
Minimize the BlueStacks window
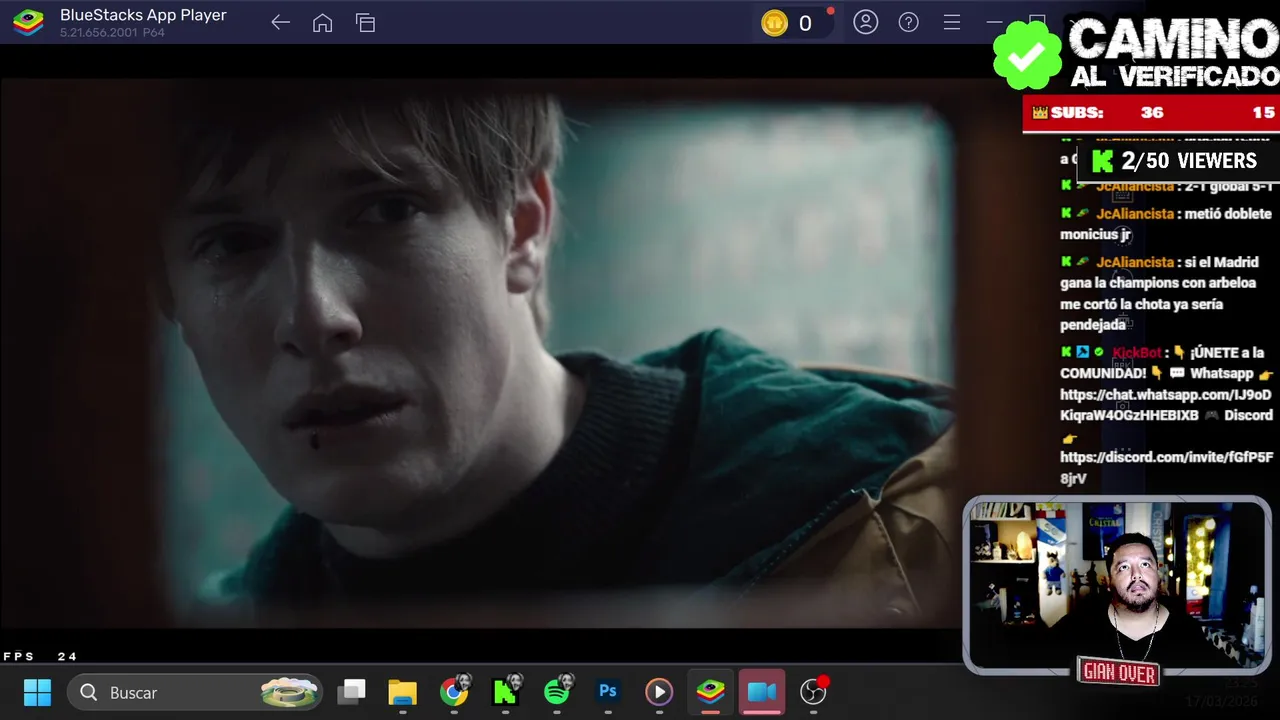[994, 22]
